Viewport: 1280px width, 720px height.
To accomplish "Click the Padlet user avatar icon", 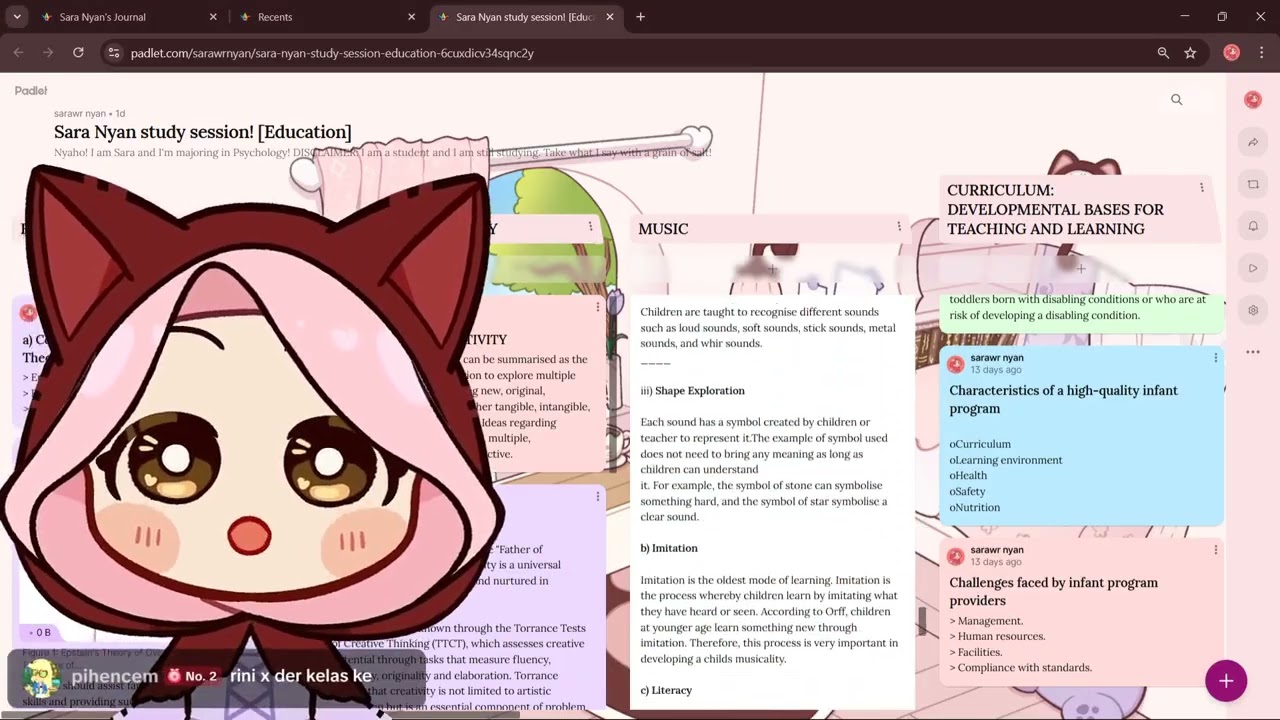I will (x=1253, y=99).
